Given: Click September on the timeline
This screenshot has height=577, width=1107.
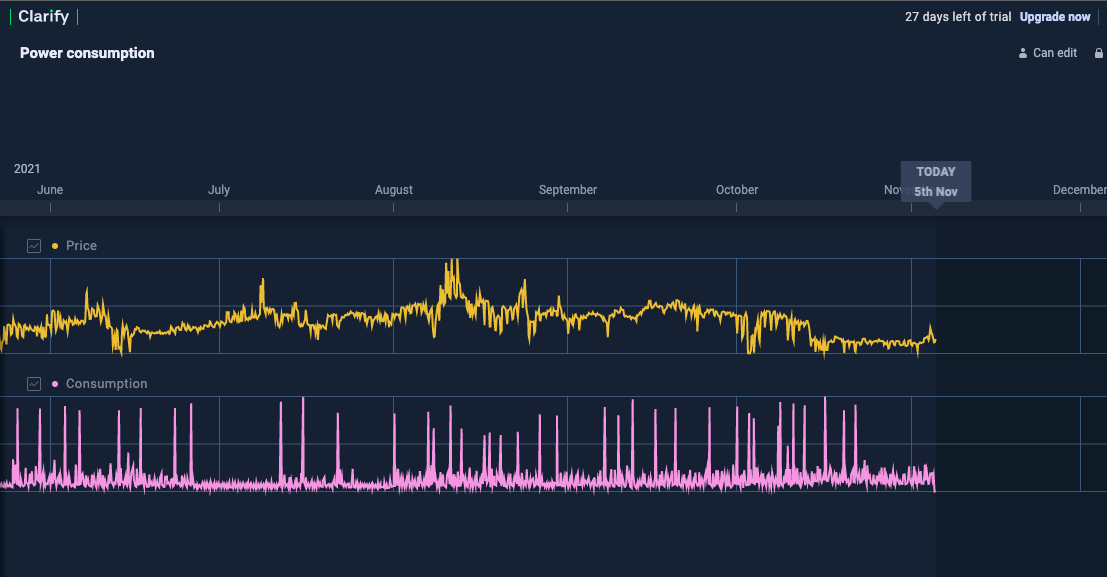Looking at the screenshot, I should [568, 190].
